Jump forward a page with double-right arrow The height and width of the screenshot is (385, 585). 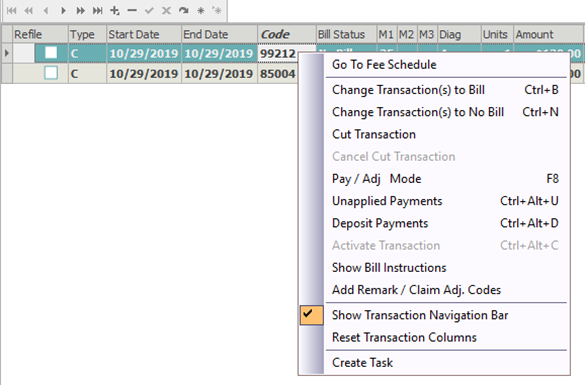click(x=80, y=10)
